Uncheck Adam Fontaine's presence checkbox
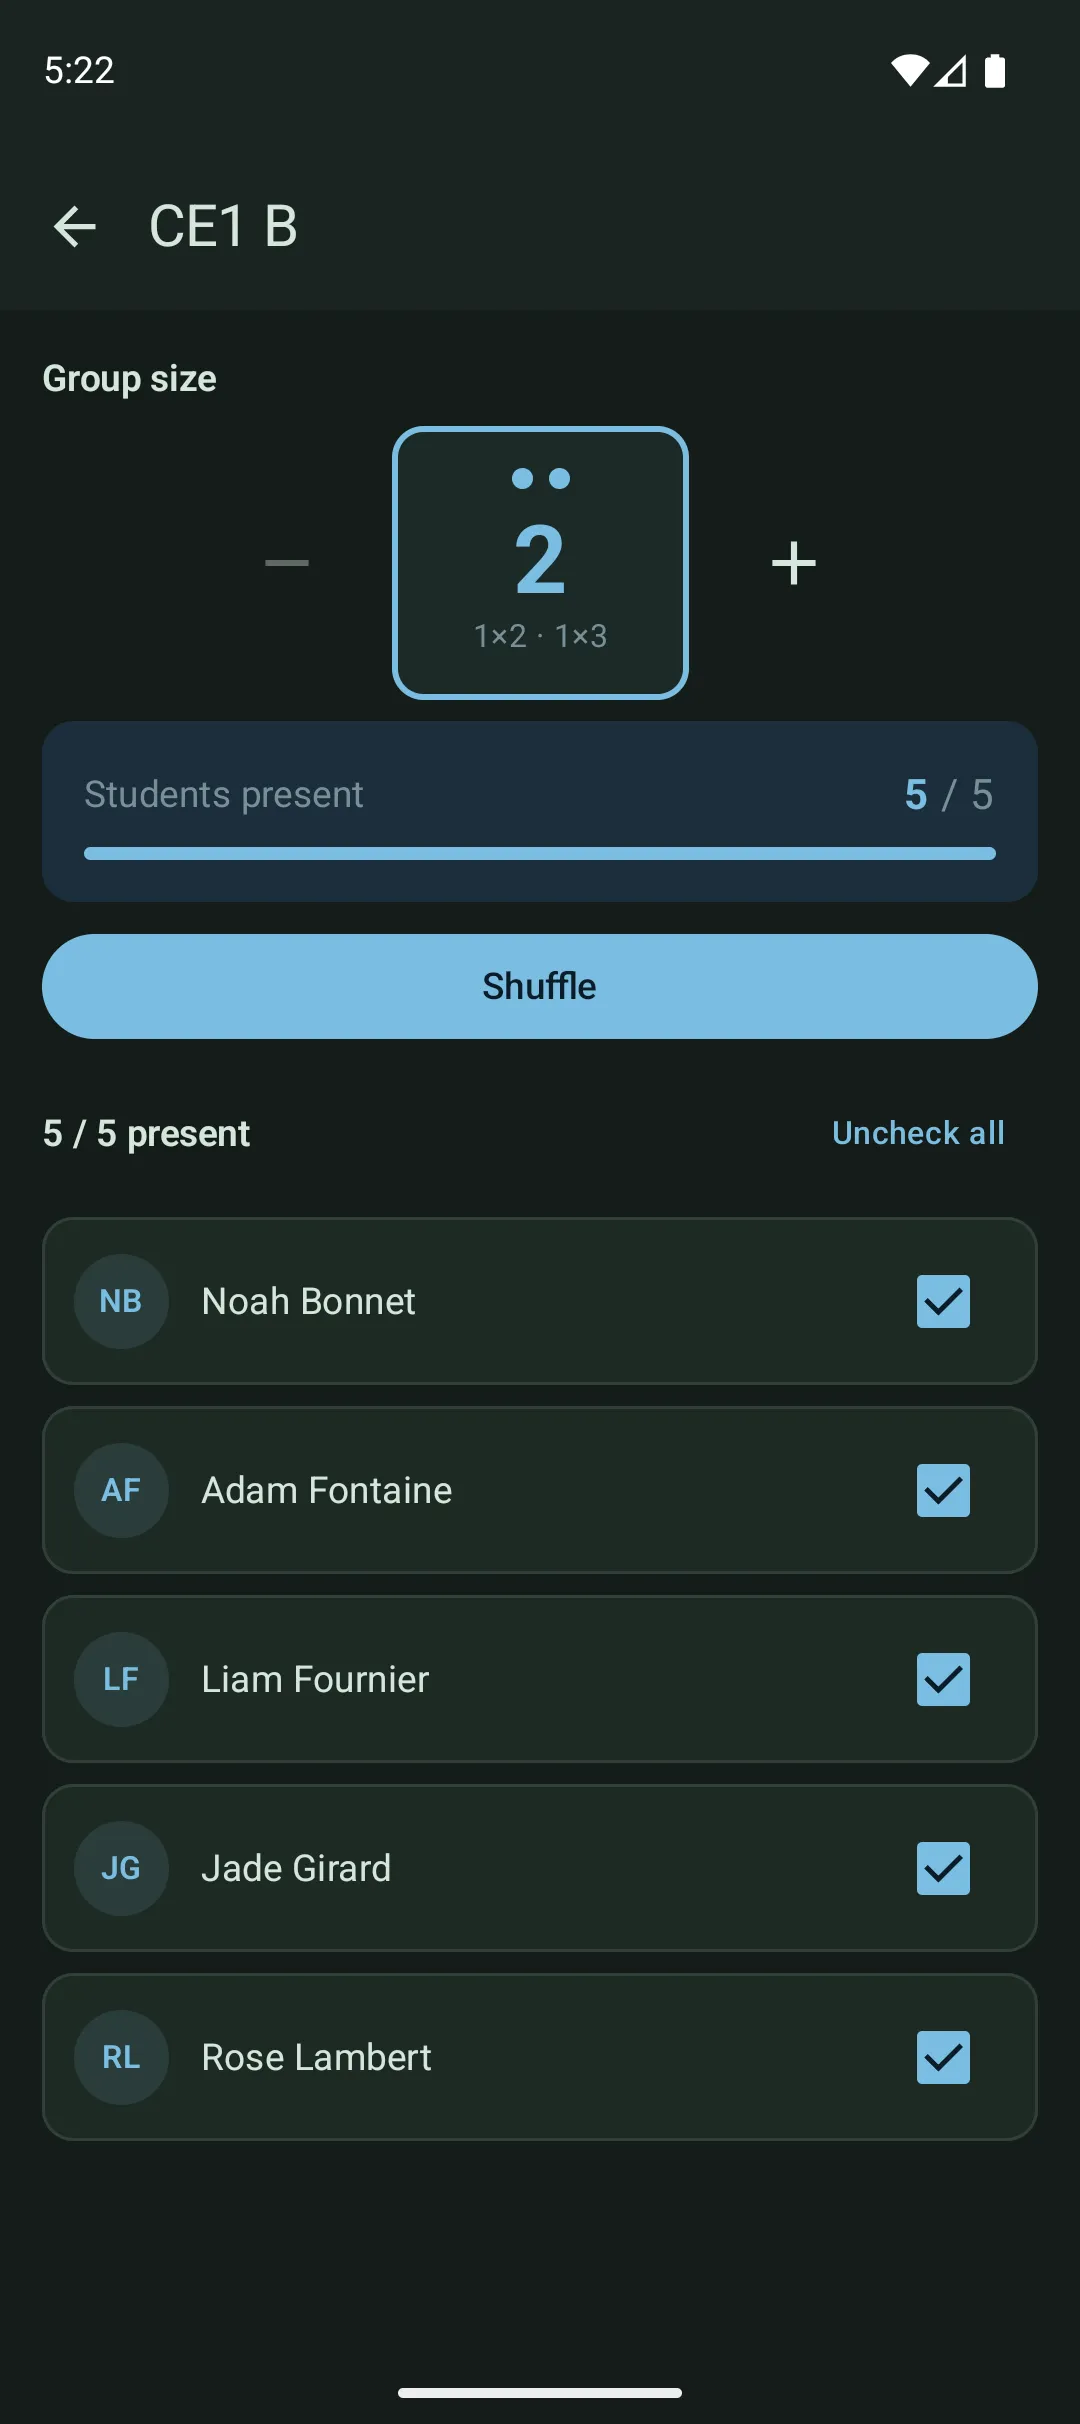The height and width of the screenshot is (2424, 1080). (x=943, y=1490)
